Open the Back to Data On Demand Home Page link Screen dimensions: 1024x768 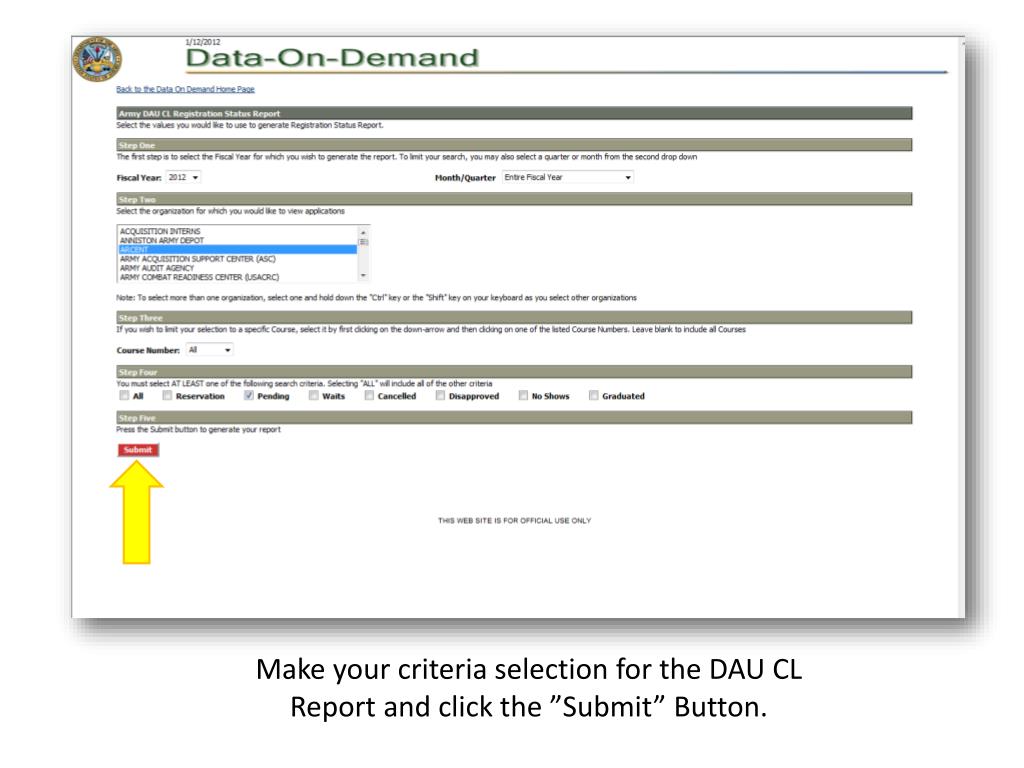185,89
